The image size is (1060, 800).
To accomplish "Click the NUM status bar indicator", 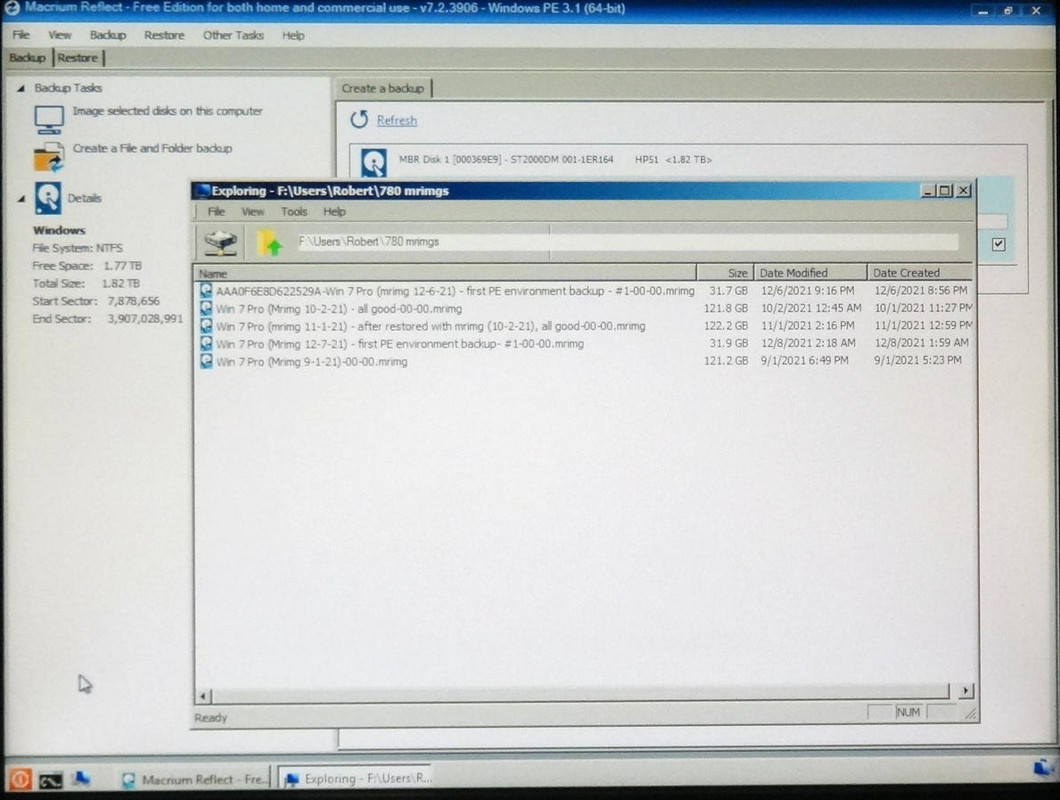I will 908,712.
